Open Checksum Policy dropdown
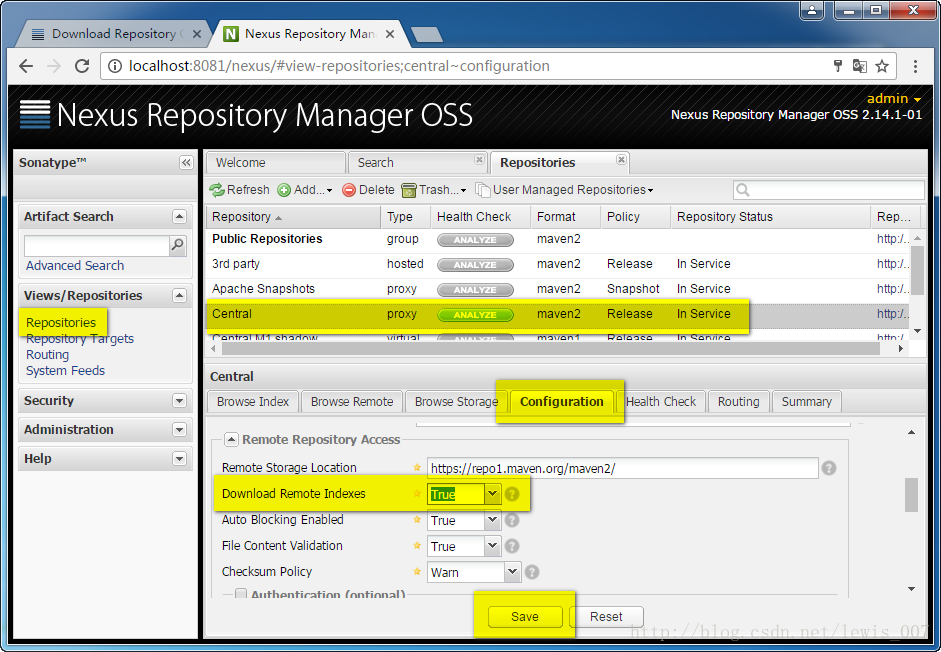 tap(512, 572)
